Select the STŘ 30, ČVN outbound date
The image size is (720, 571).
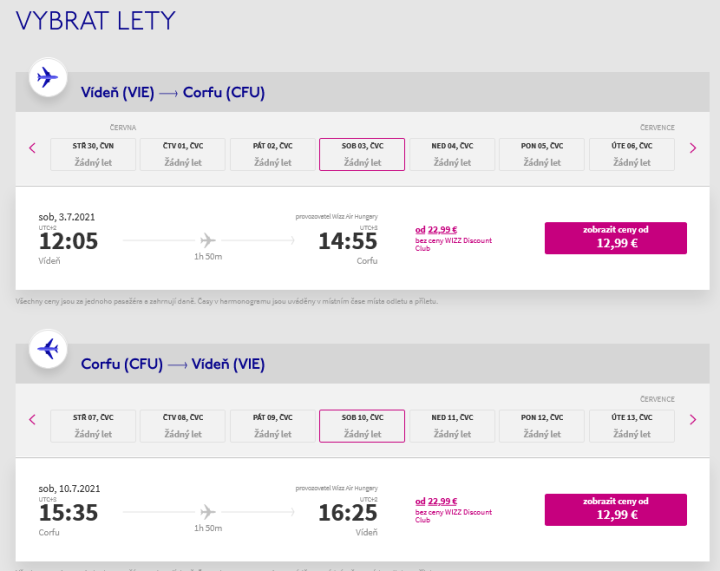pos(92,153)
